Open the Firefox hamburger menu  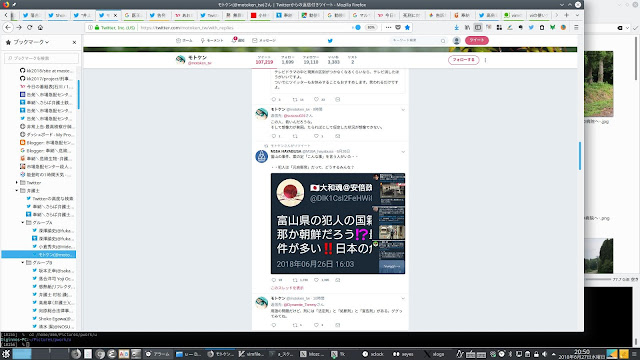click(x=576, y=27)
